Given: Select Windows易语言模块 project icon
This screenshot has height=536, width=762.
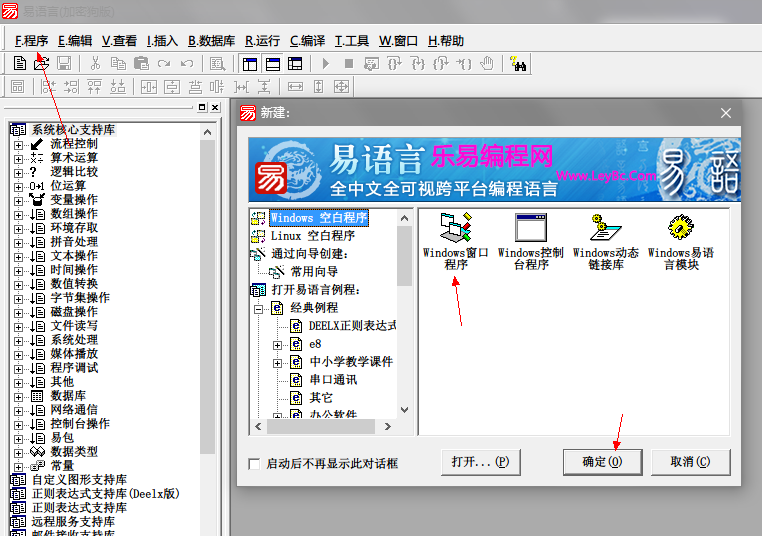Looking at the screenshot, I should [x=681, y=242].
